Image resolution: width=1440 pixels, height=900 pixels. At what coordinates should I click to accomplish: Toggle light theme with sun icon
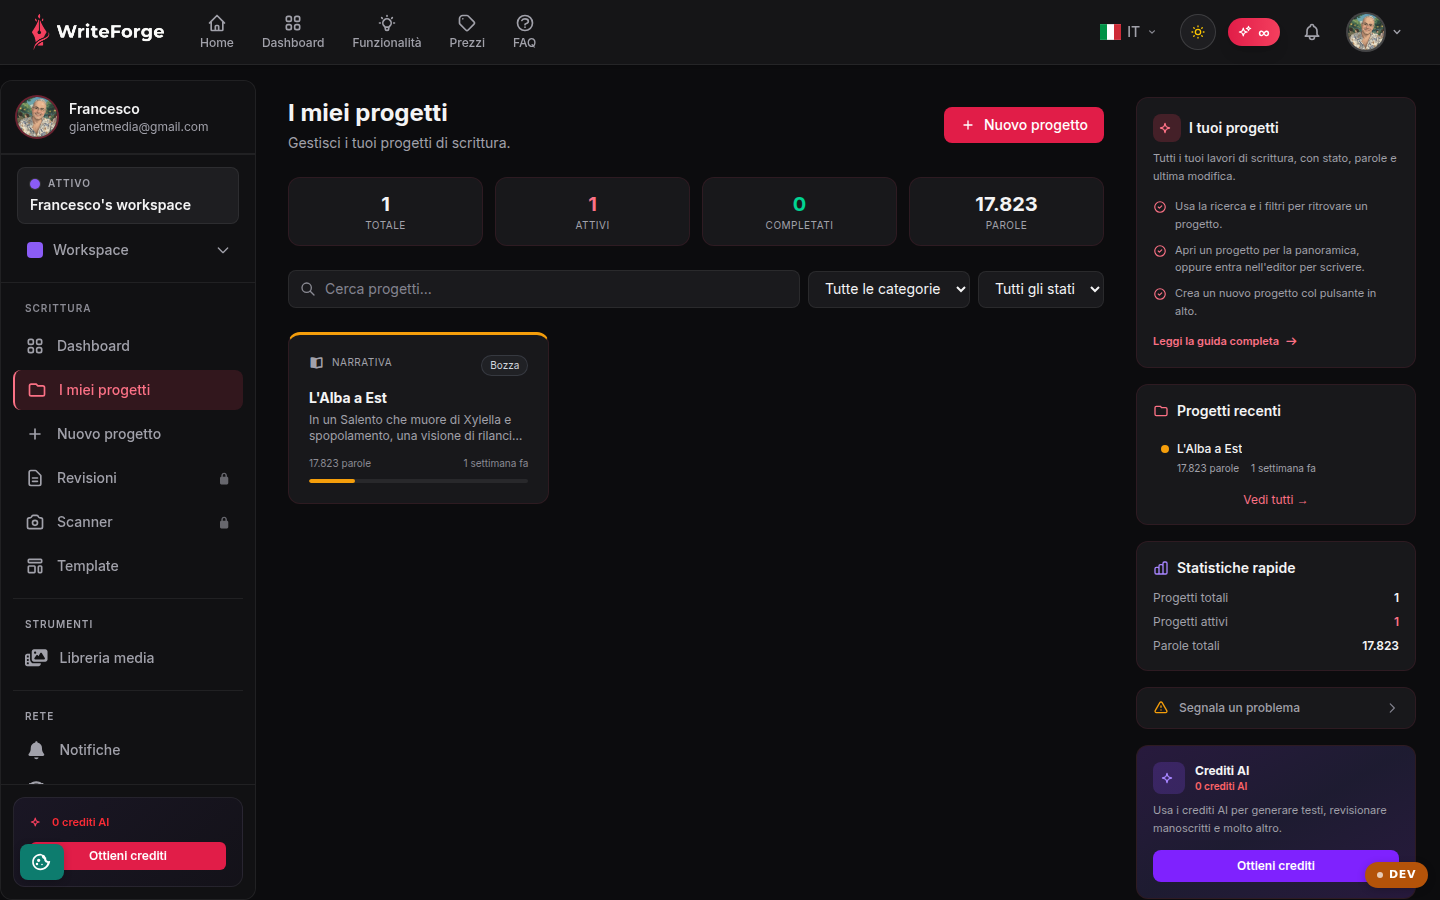1198,32
